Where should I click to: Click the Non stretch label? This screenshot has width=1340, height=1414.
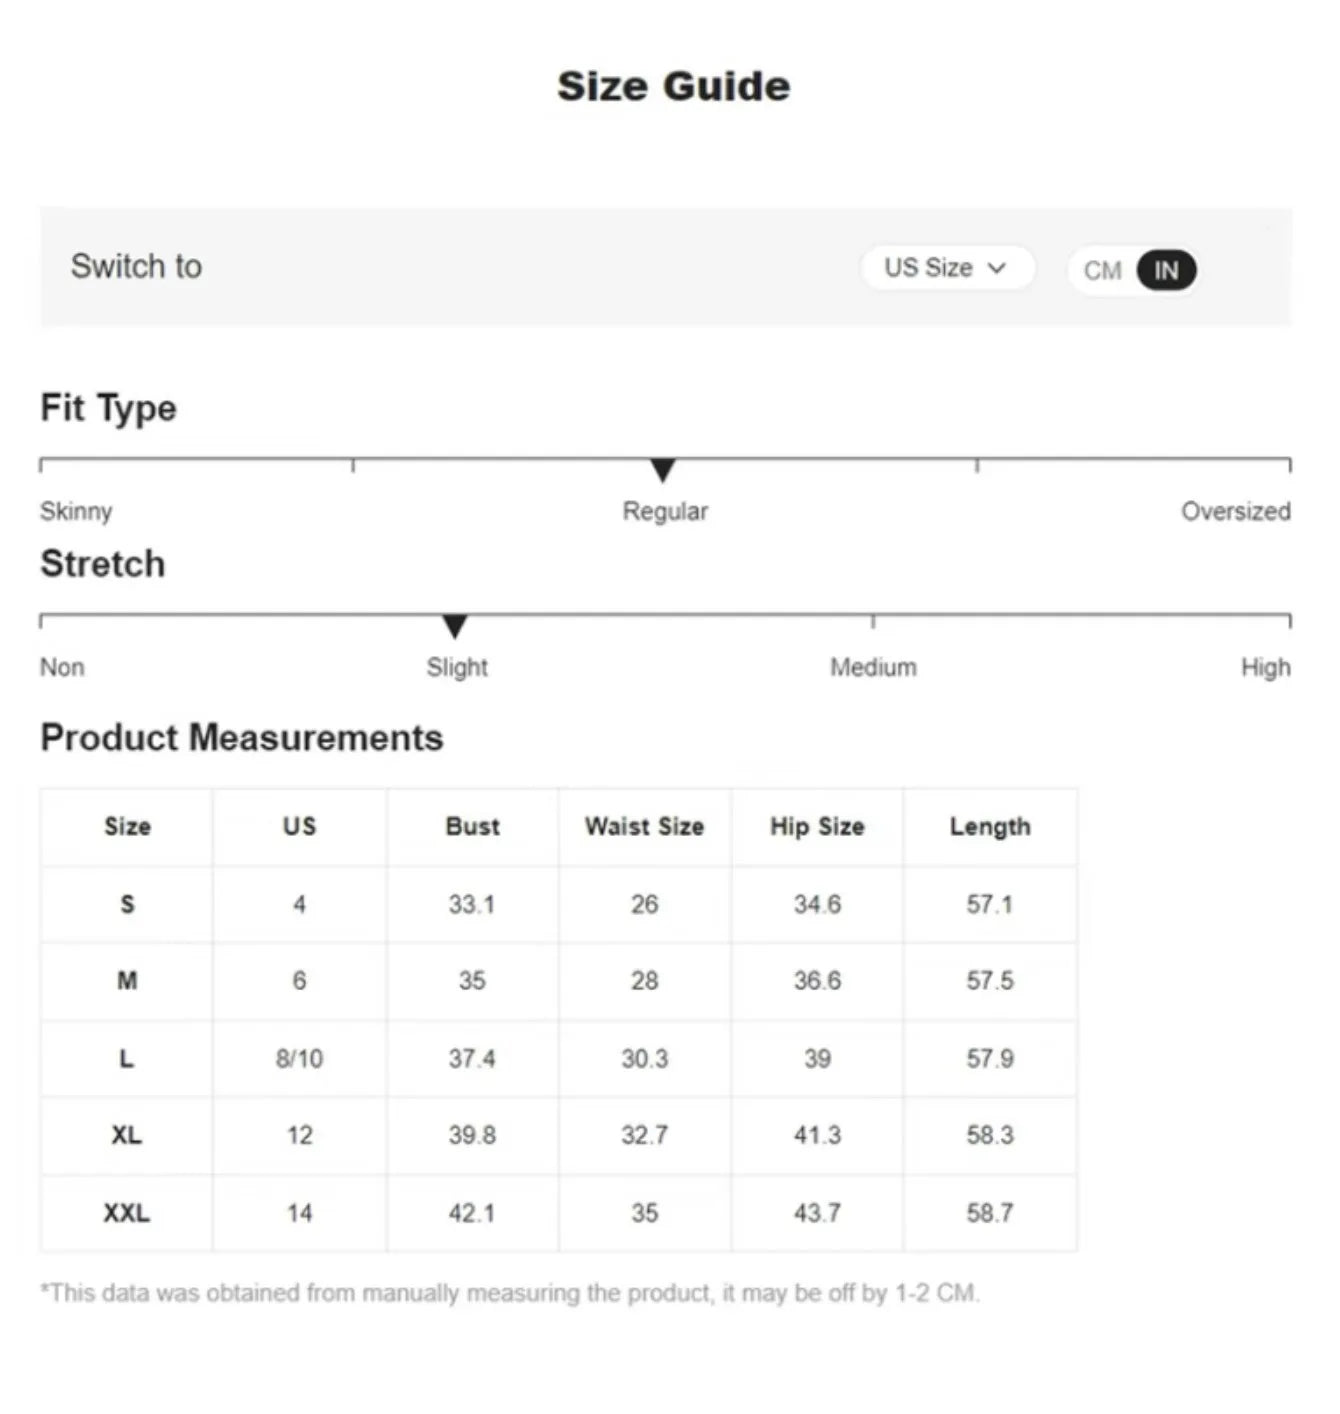point(62,667)
